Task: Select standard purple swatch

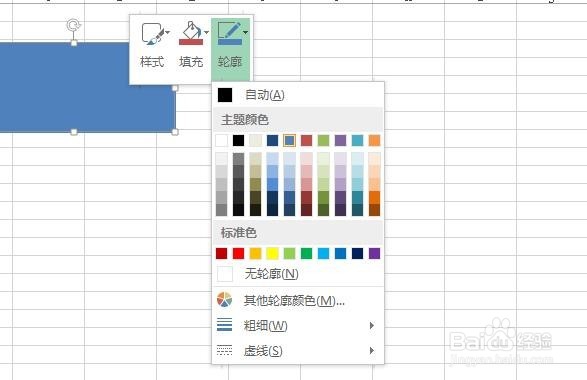Action: [x=374, y=253]
